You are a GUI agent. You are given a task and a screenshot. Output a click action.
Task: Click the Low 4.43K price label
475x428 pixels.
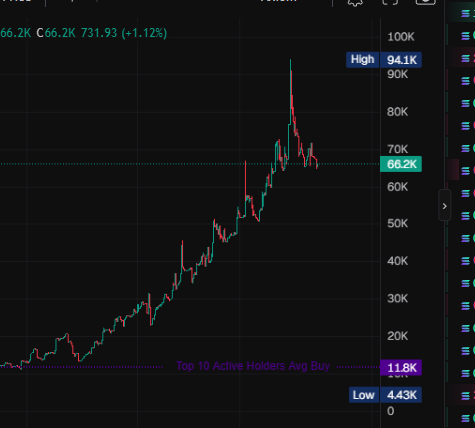[385, 395]
